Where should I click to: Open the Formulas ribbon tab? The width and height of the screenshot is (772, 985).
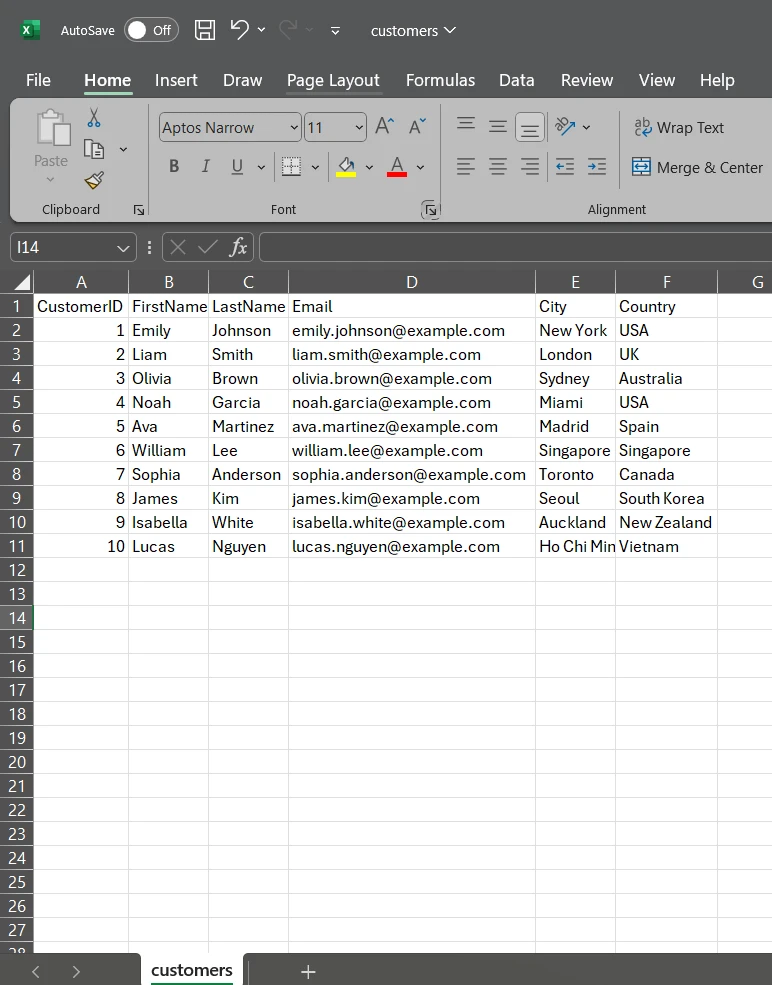click(440, 80)
